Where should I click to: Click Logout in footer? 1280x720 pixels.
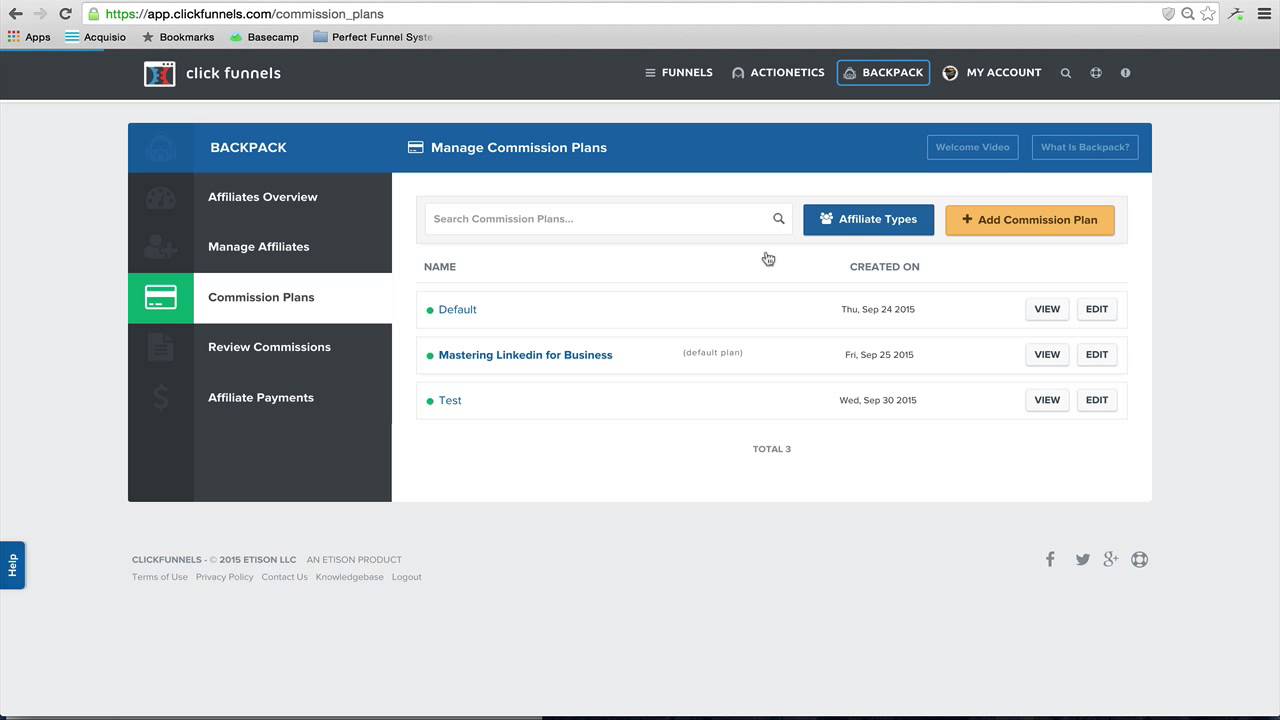tap(407, 577)
